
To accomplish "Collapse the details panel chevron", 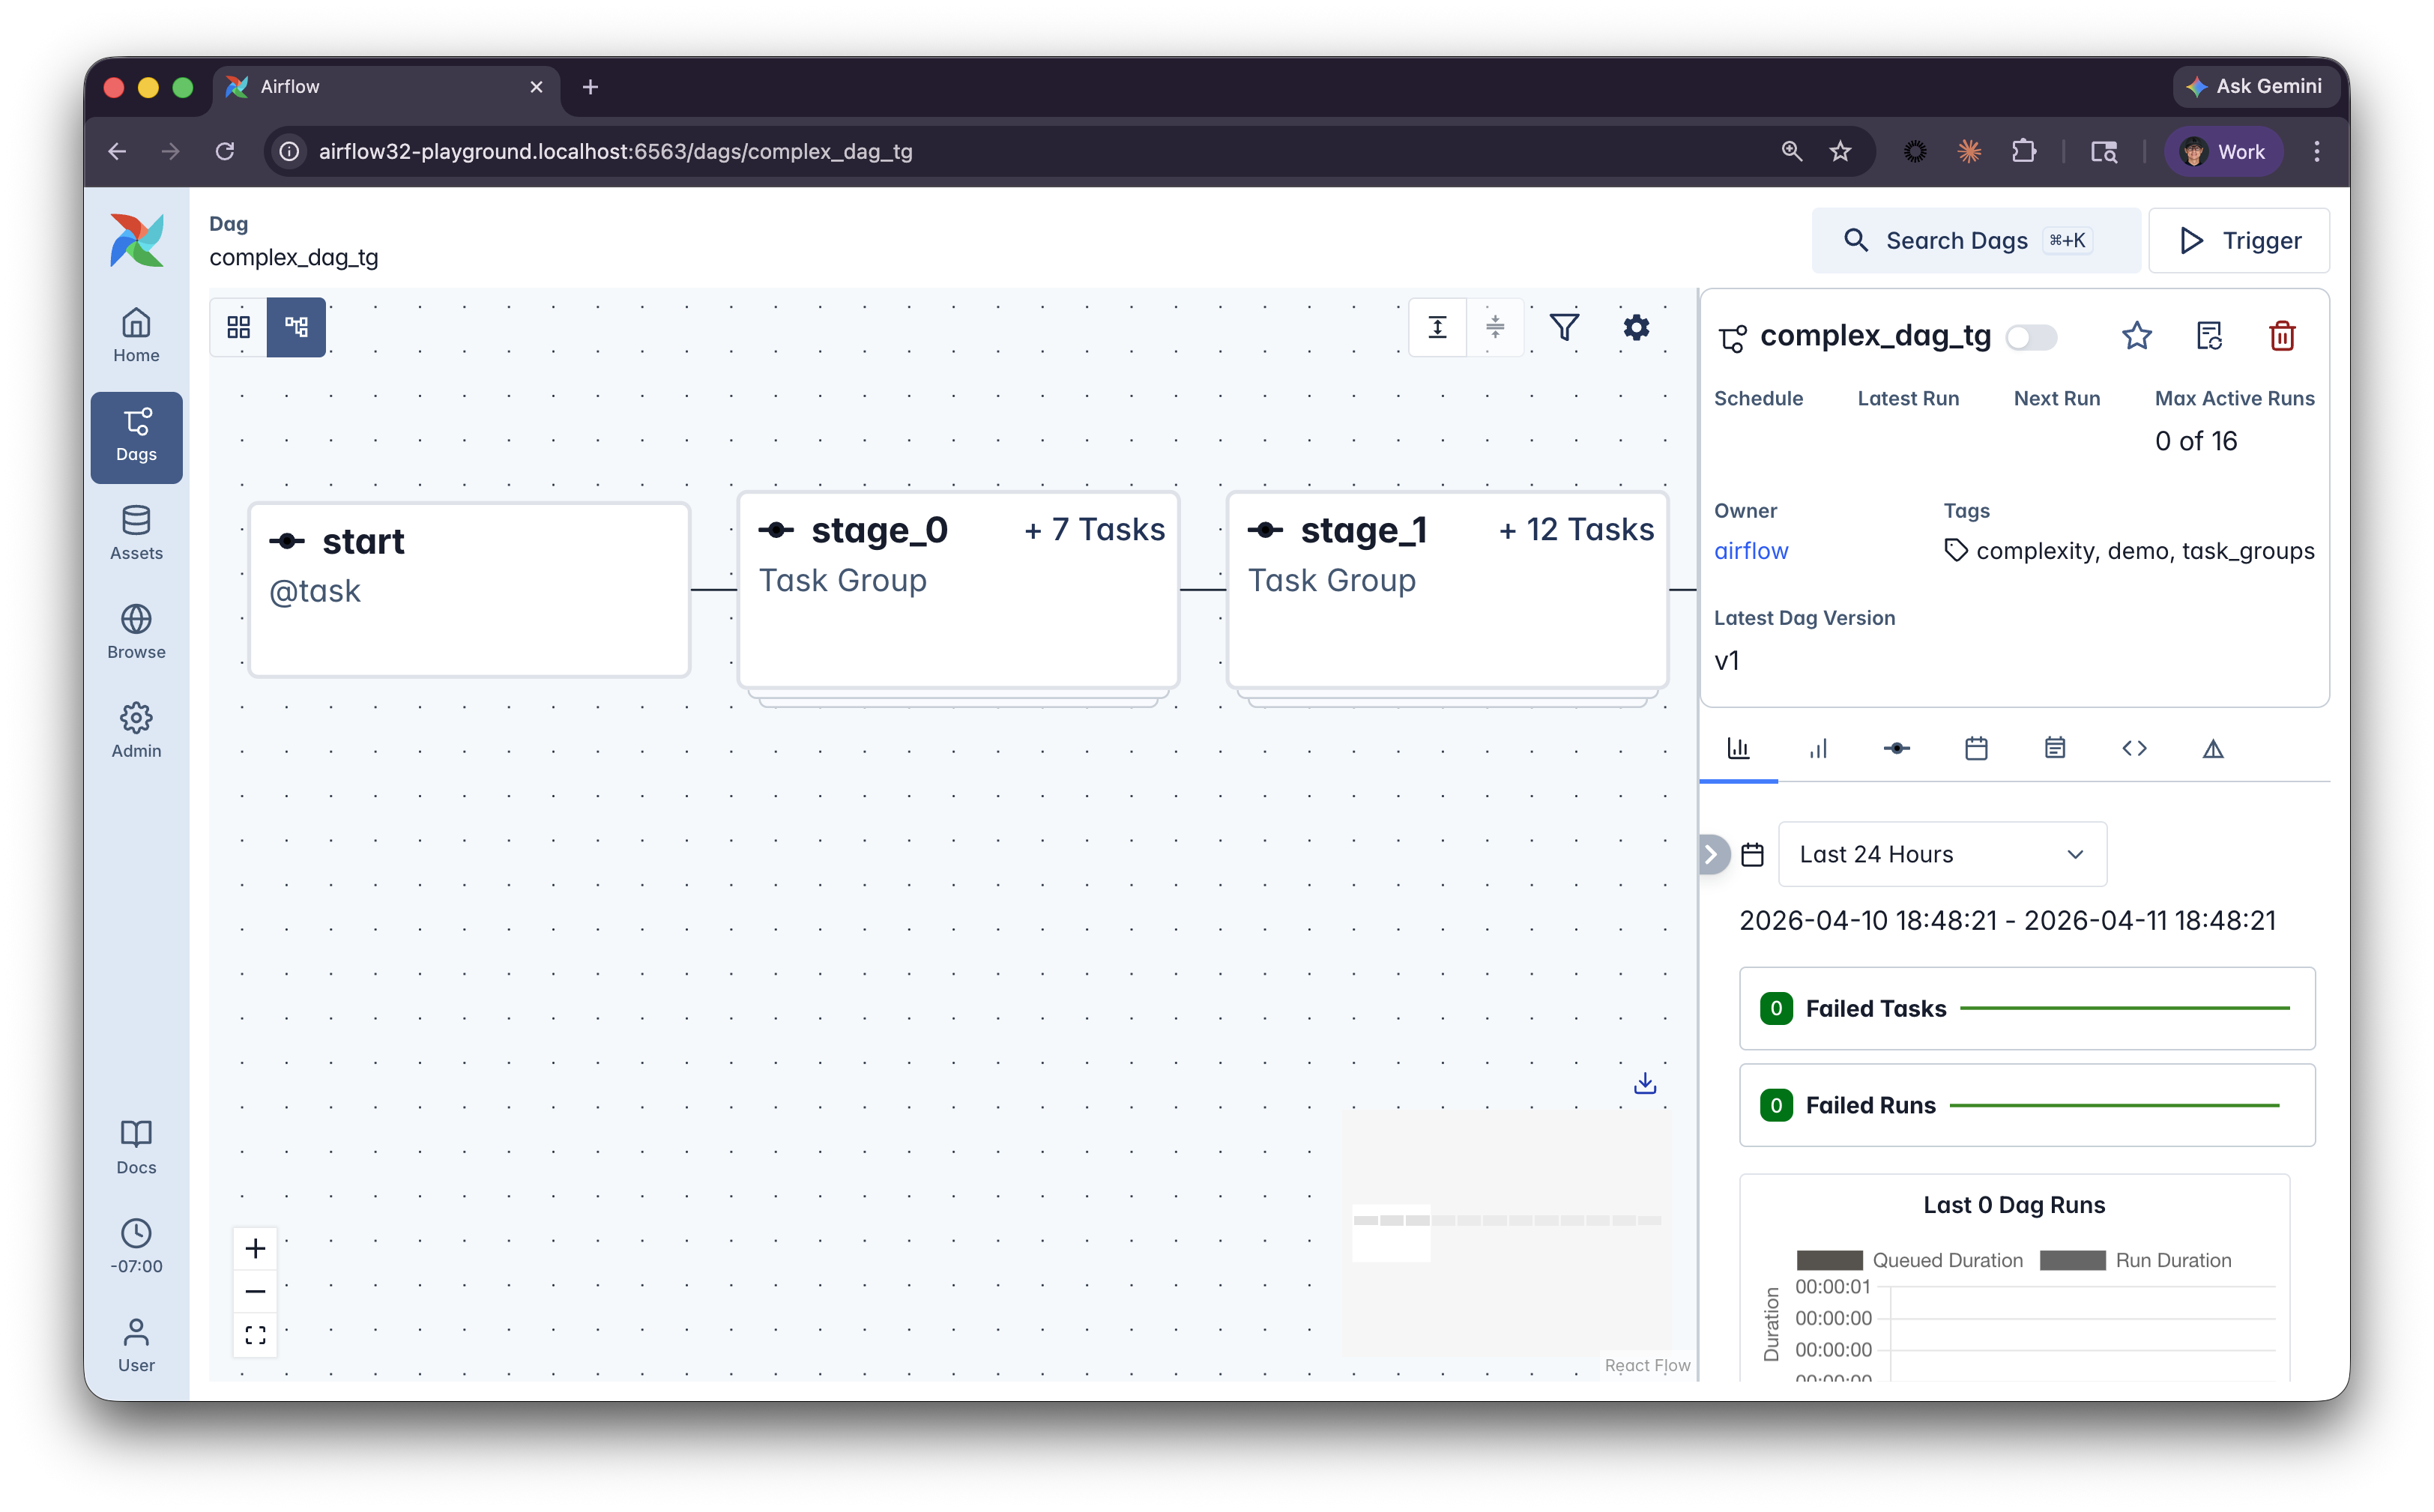I will 1712,854.
